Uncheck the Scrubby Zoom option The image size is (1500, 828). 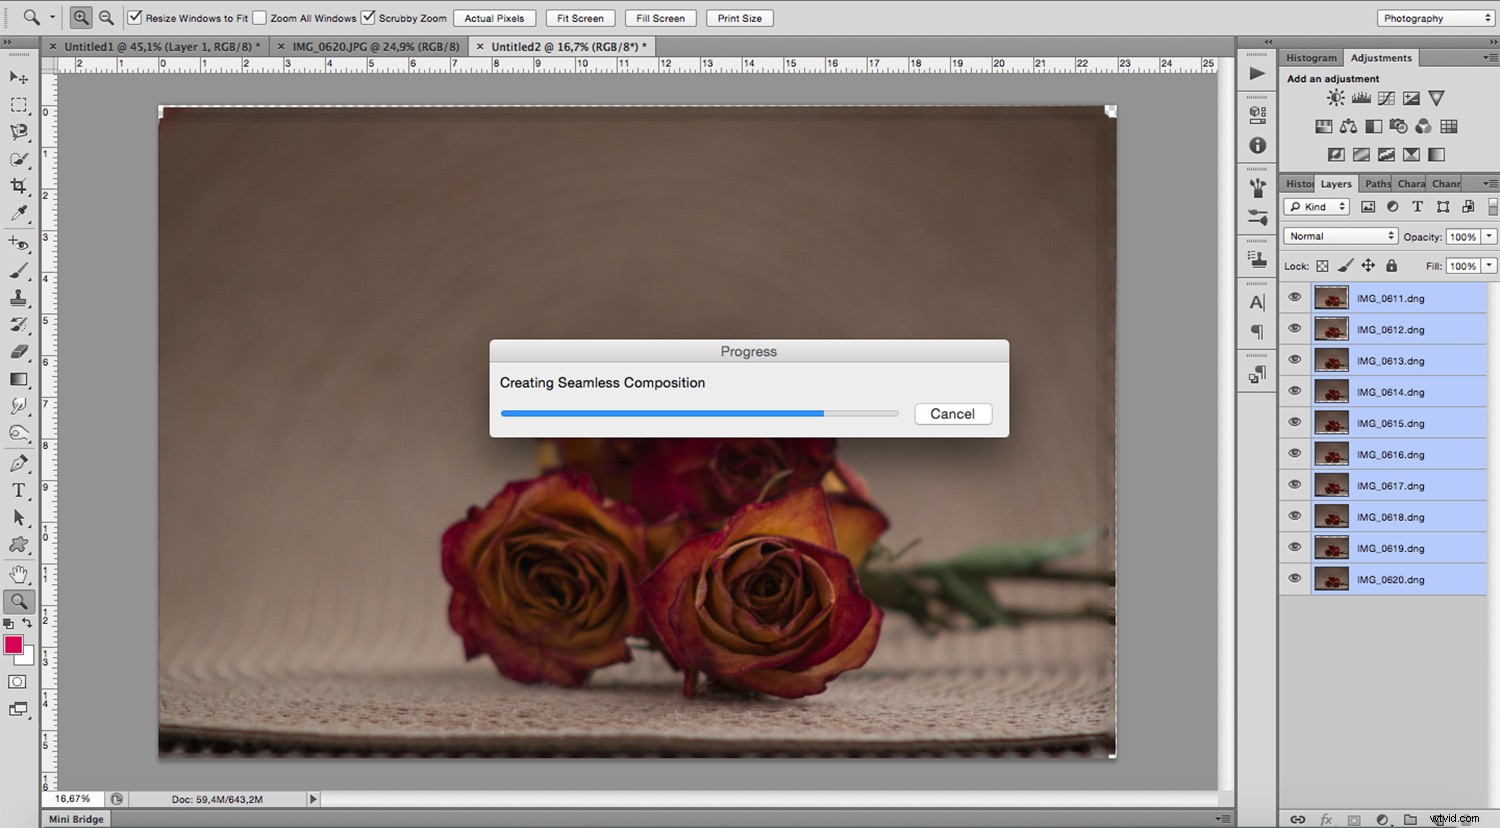coord(367,17)
